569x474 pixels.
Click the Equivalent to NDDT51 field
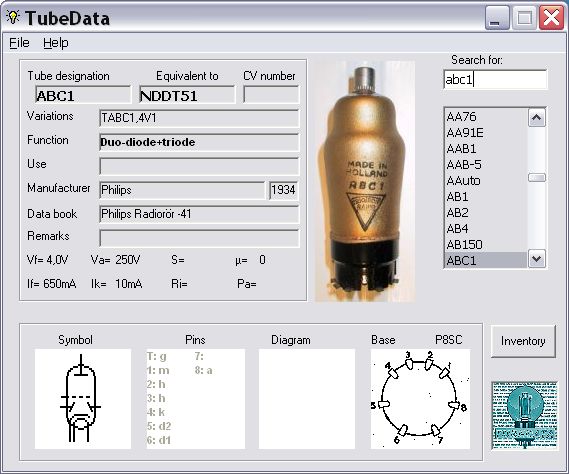(x=187, y=95)
